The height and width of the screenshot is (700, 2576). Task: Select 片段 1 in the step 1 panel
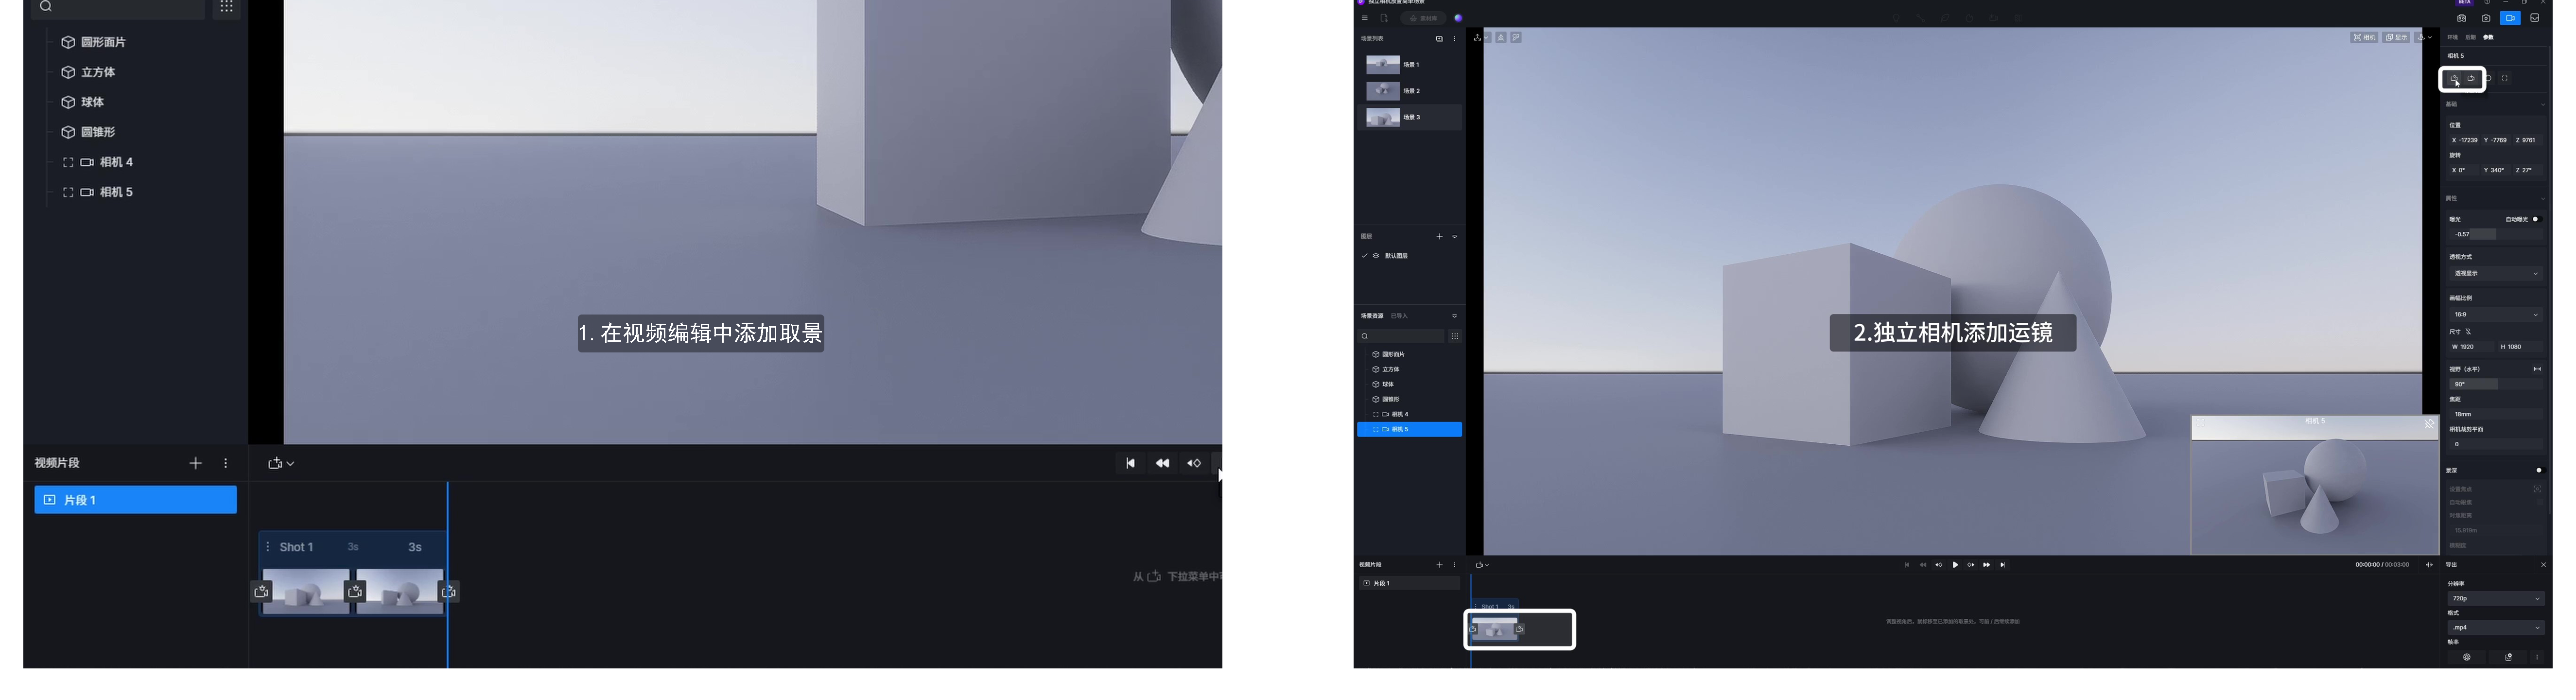[x=136, y=500]
